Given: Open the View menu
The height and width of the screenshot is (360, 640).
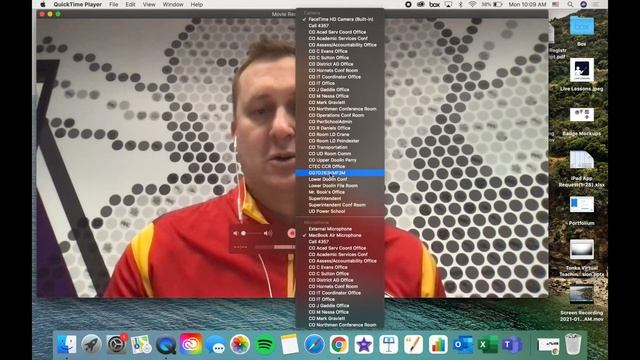Looking at the screenshot, I should coord(149,4).
